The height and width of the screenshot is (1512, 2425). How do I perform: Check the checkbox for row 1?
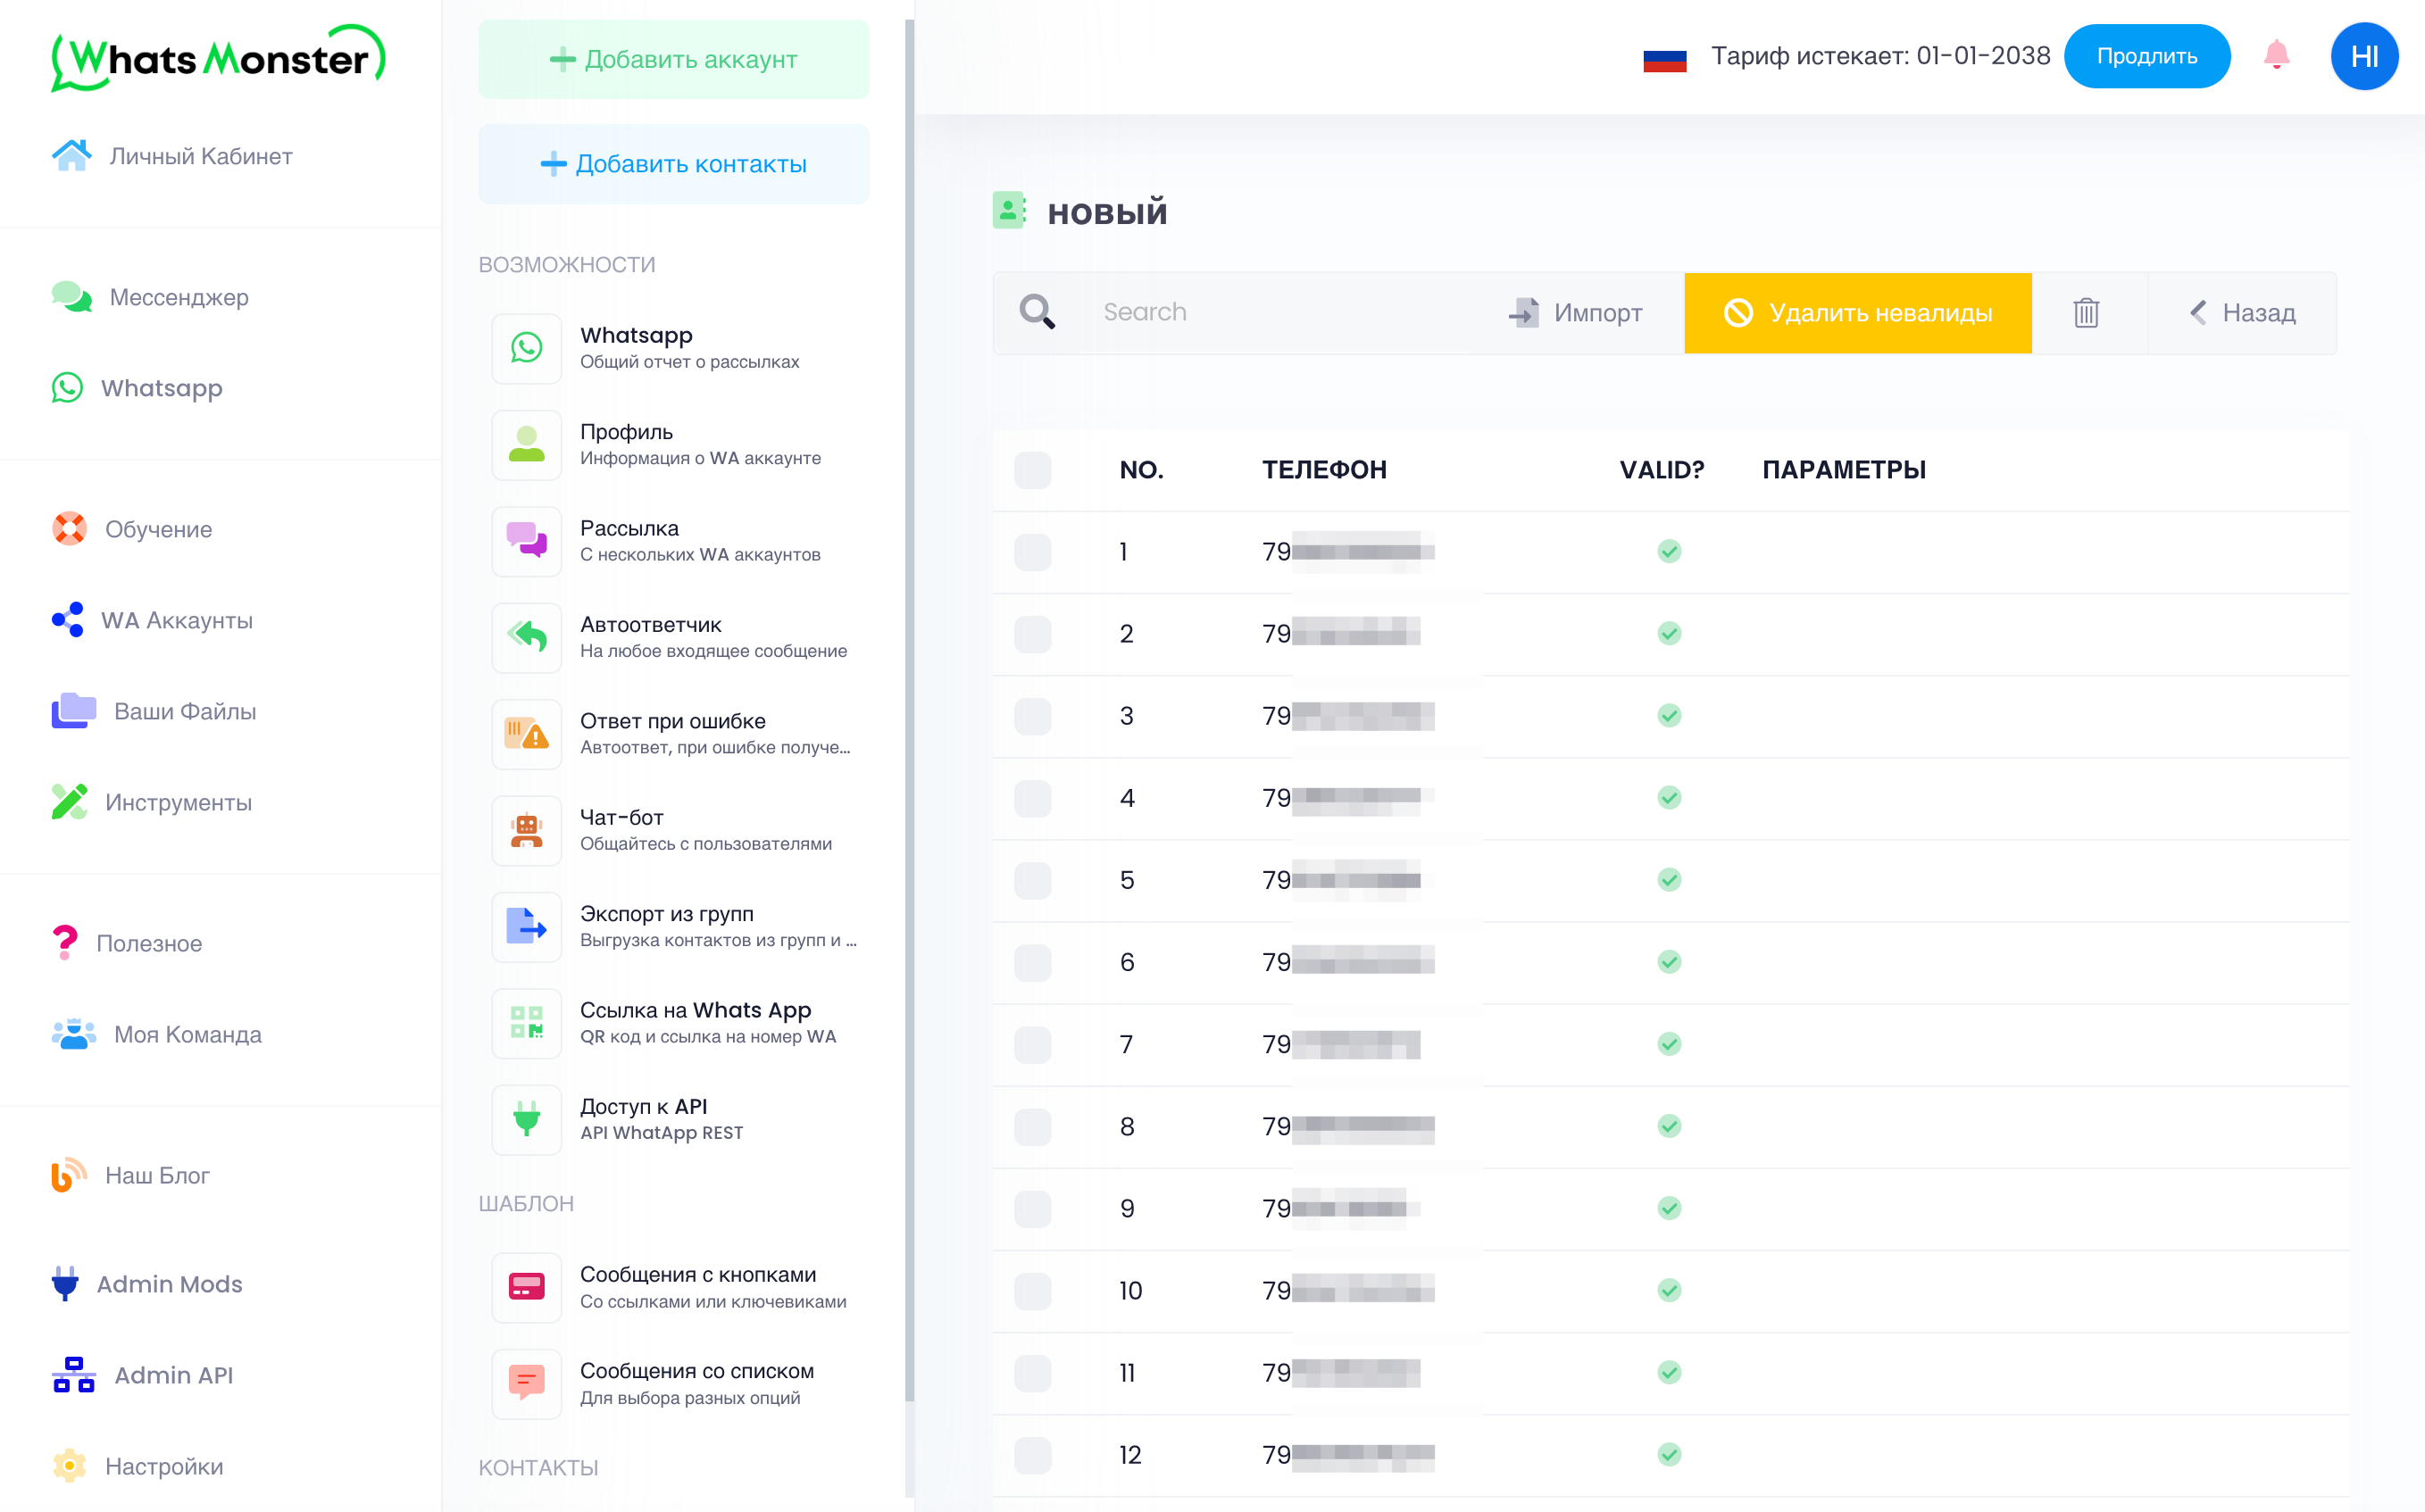pyautogui.click(x=1032, y=552)
